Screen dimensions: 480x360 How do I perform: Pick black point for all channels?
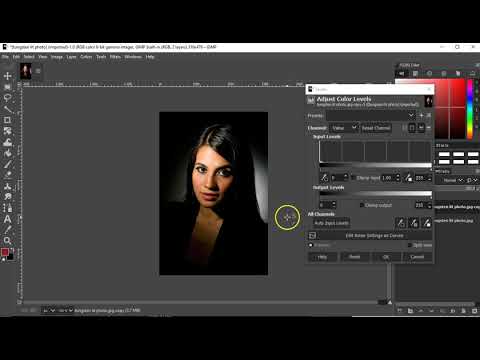coord(401,223)
